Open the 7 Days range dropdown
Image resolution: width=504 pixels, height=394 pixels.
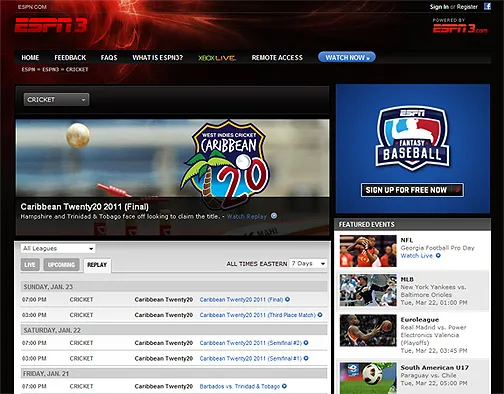point(308,264)
